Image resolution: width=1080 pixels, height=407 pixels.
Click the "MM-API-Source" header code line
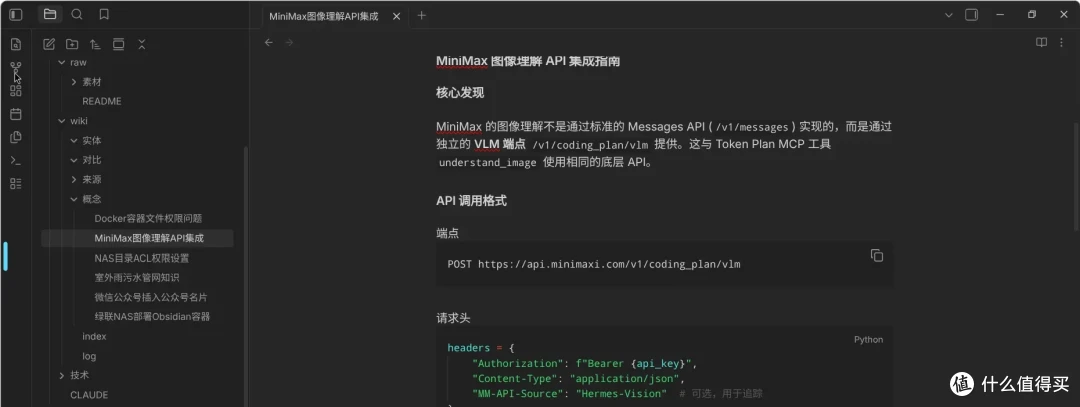(x=616, y=394)
